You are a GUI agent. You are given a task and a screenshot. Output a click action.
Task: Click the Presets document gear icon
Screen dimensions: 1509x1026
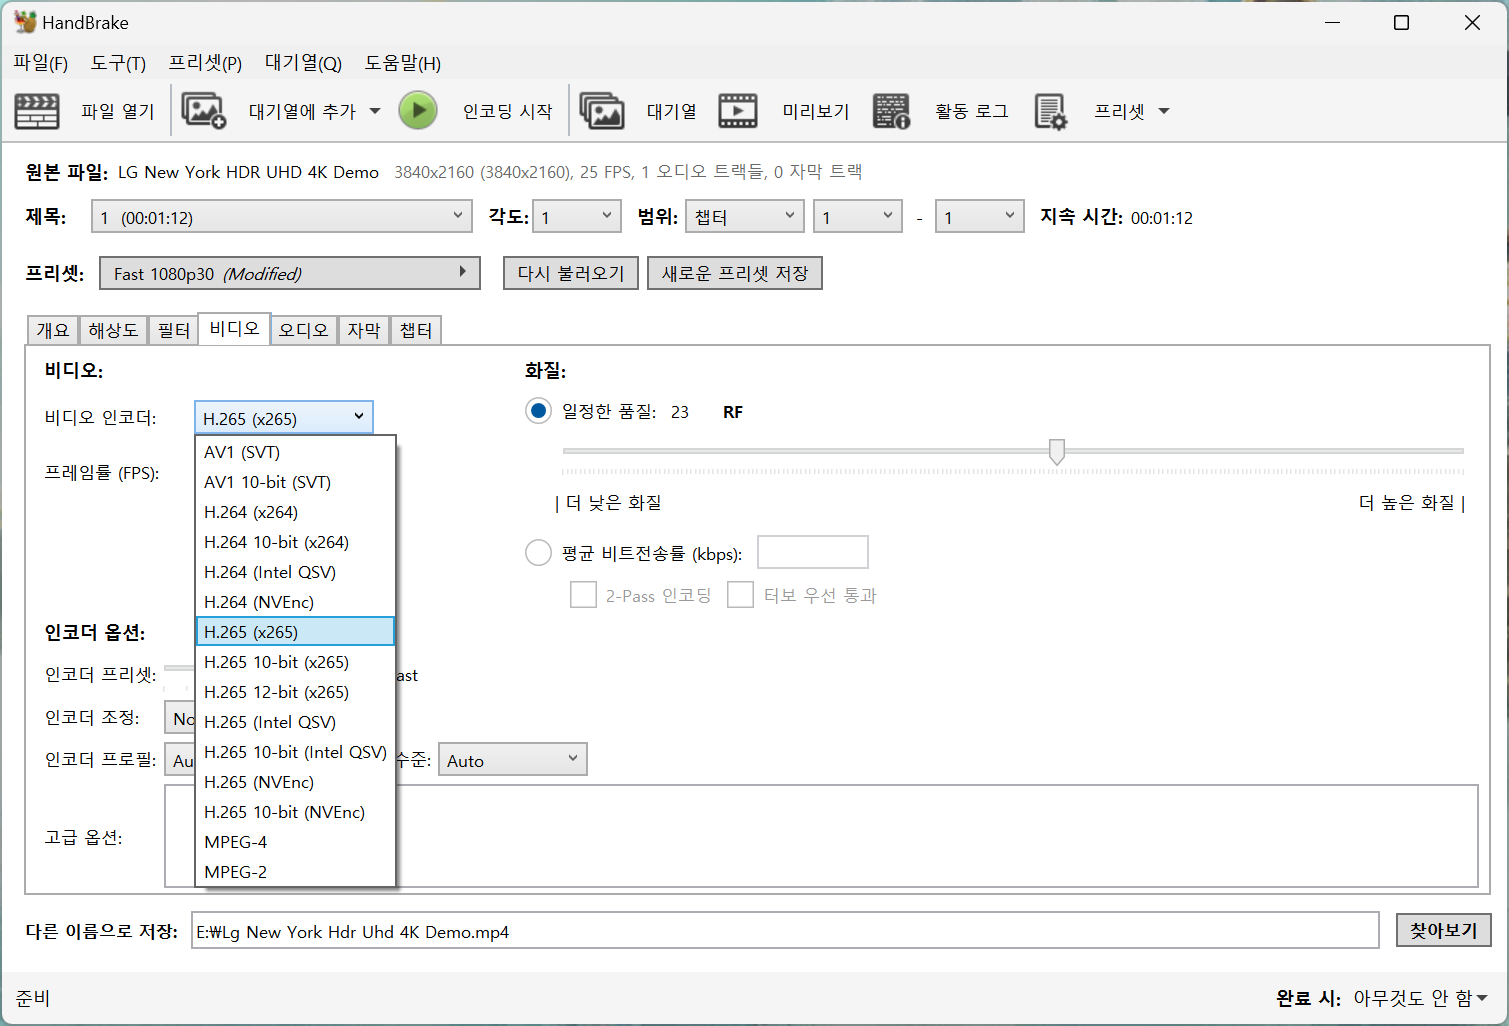point(1051,111)
